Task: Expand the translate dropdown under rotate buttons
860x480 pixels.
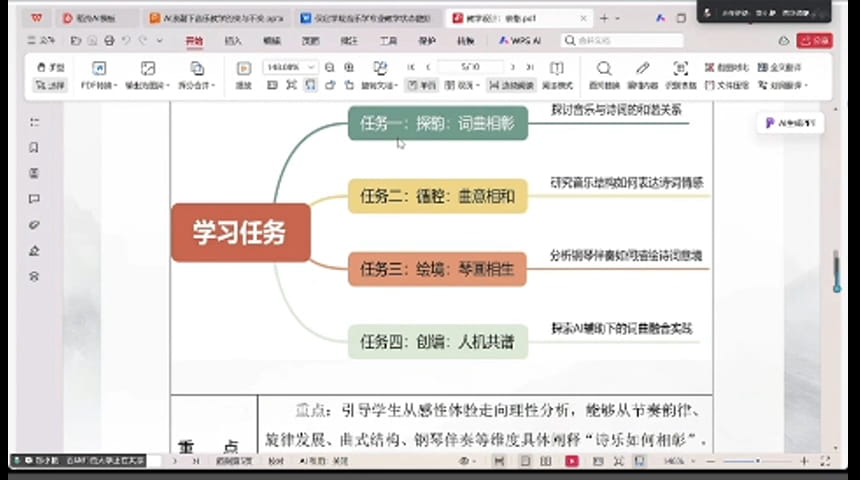Action: pos(396,86)
